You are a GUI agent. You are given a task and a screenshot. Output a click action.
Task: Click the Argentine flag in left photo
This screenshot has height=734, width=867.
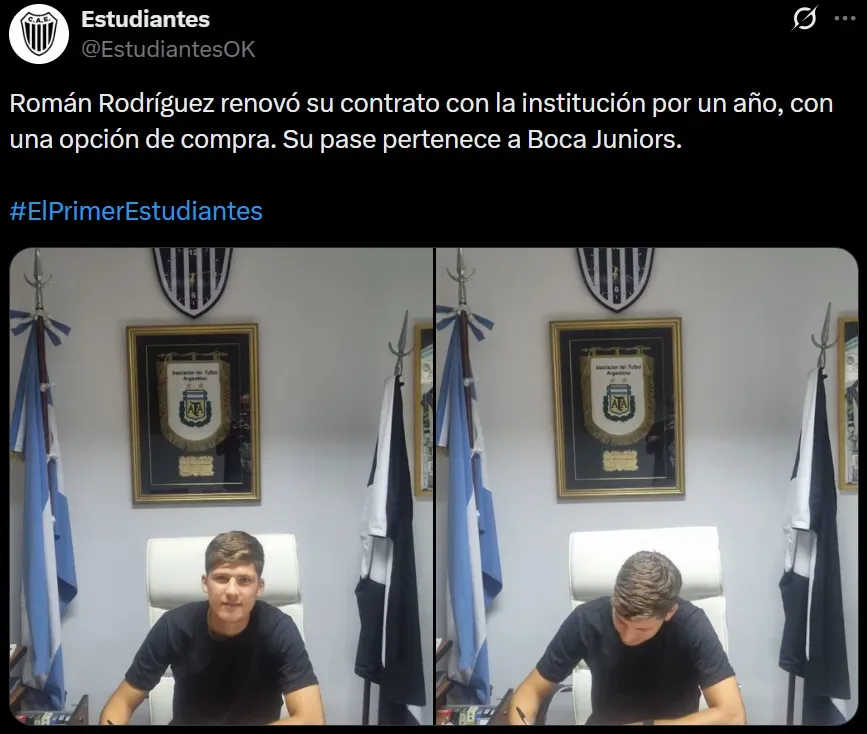point(41,487)
